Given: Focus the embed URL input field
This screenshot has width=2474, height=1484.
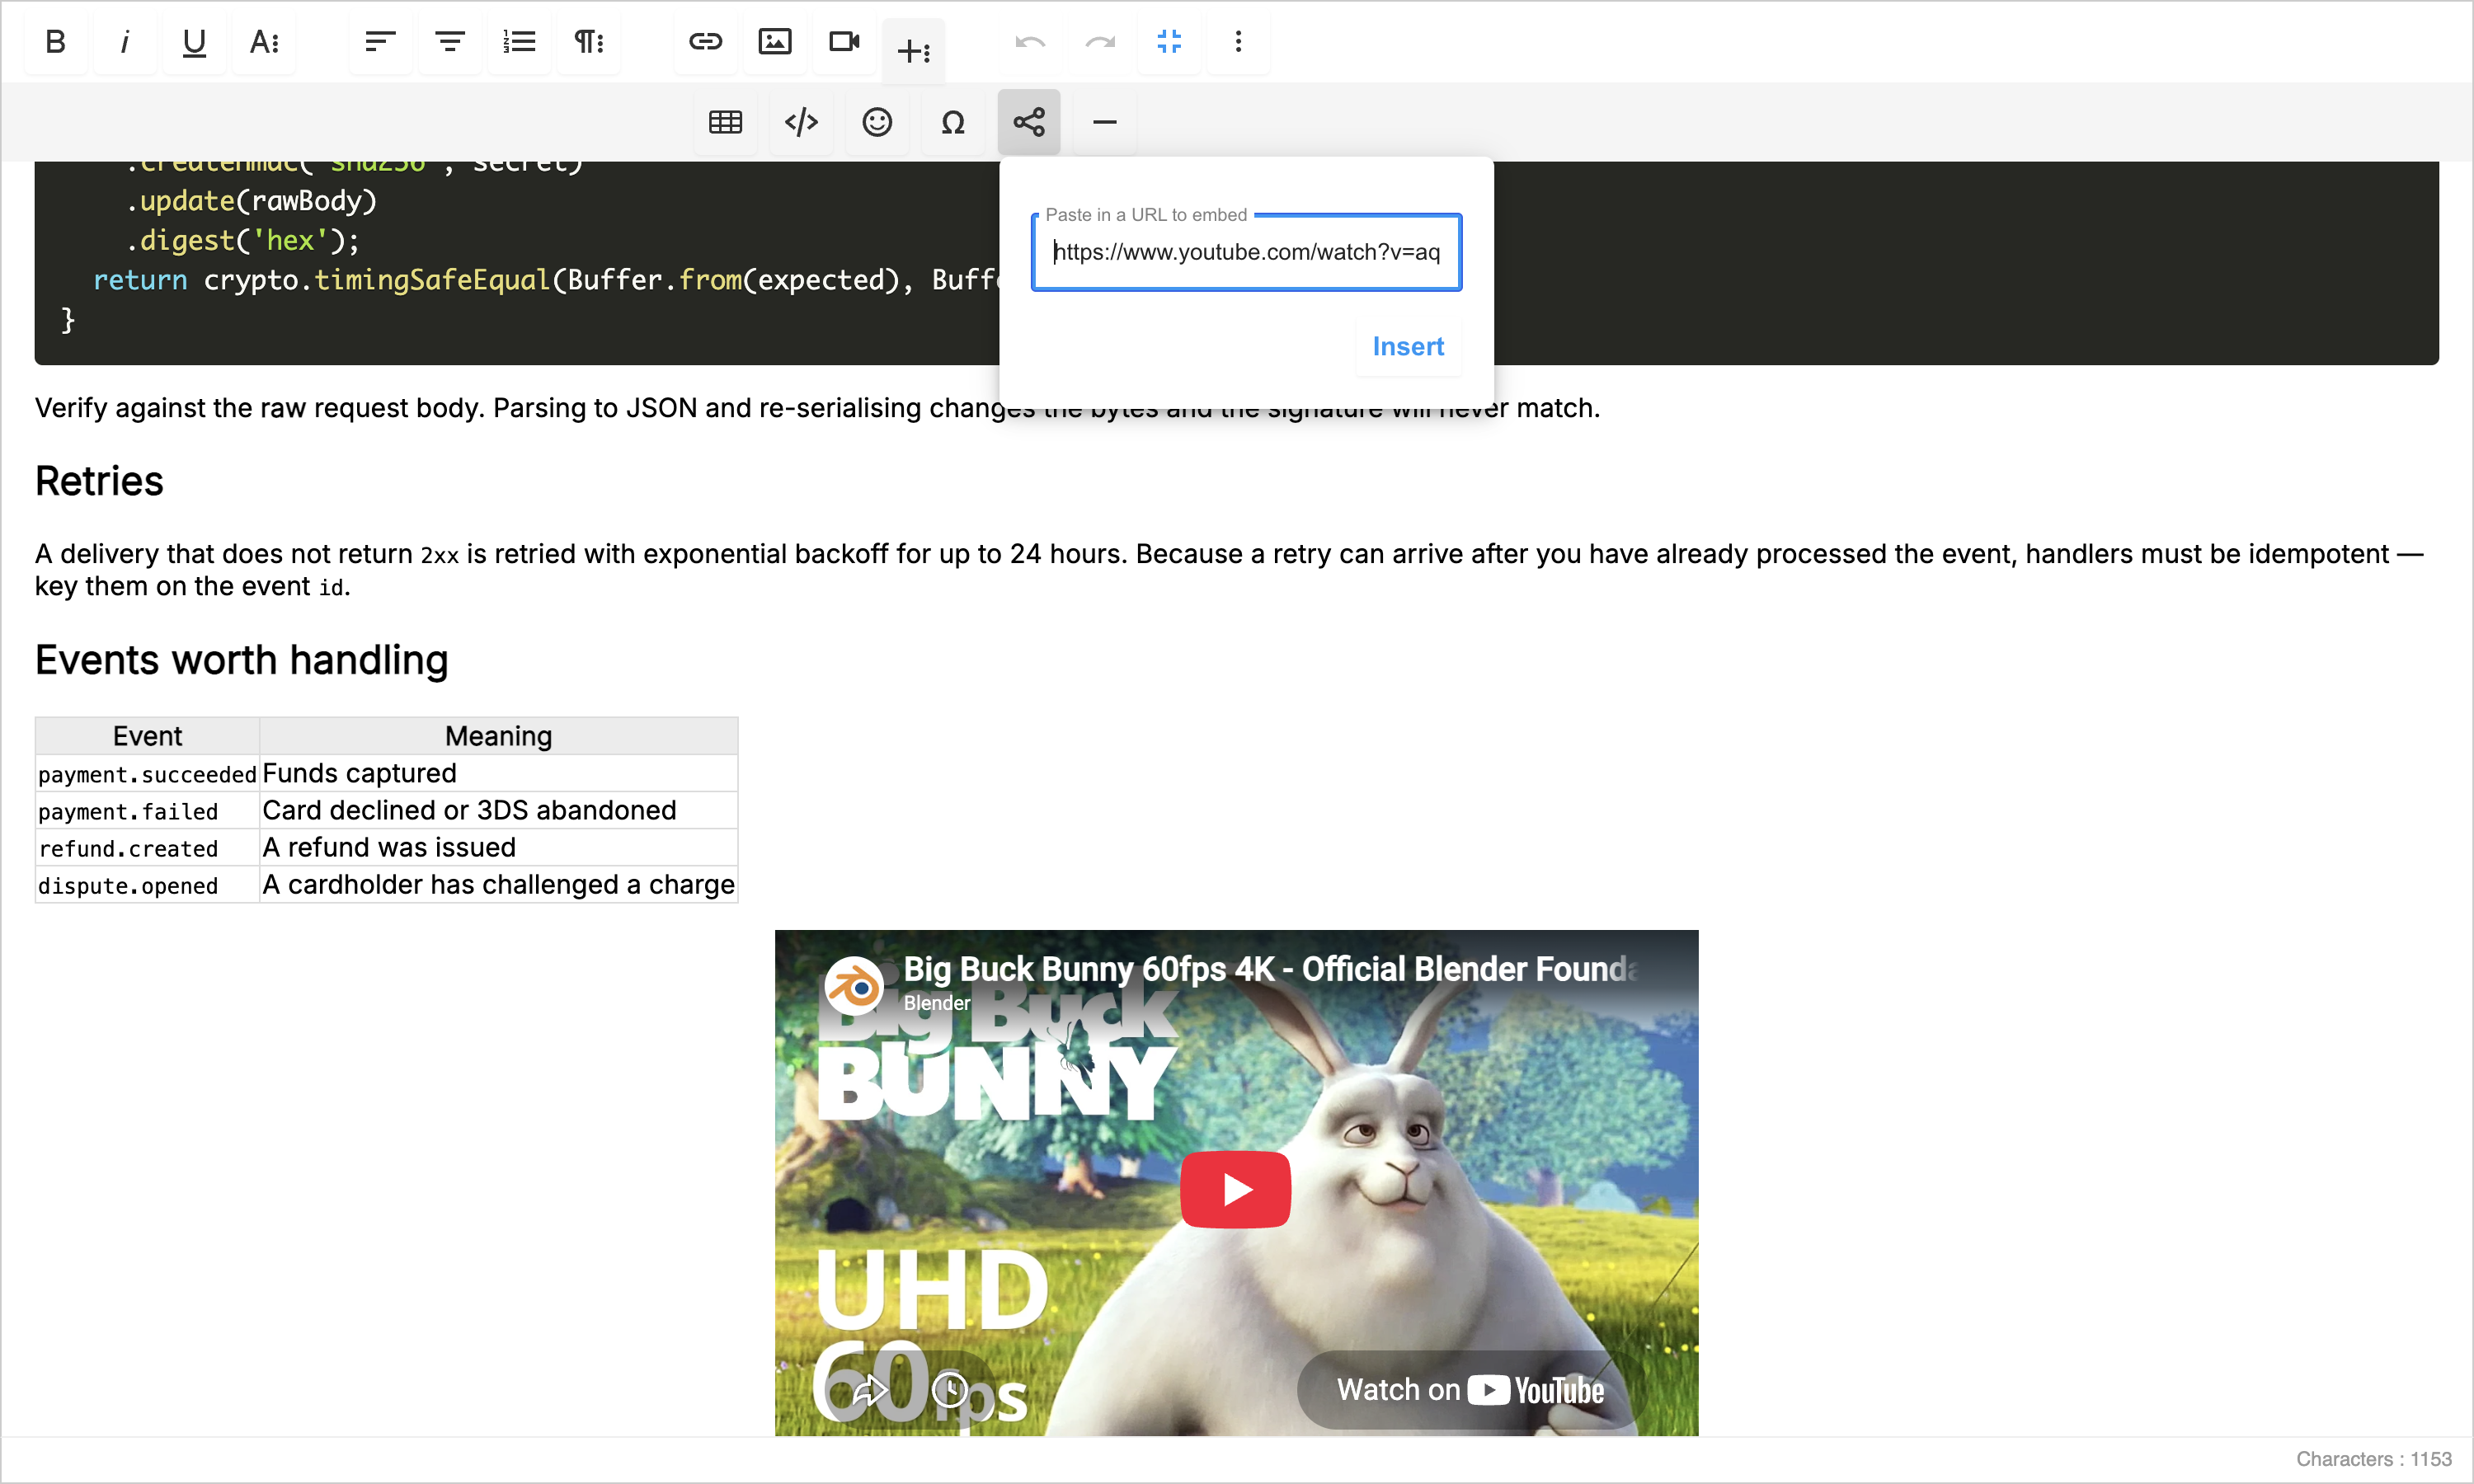Looking at the screenshot, I should (x=1246, y=252).
